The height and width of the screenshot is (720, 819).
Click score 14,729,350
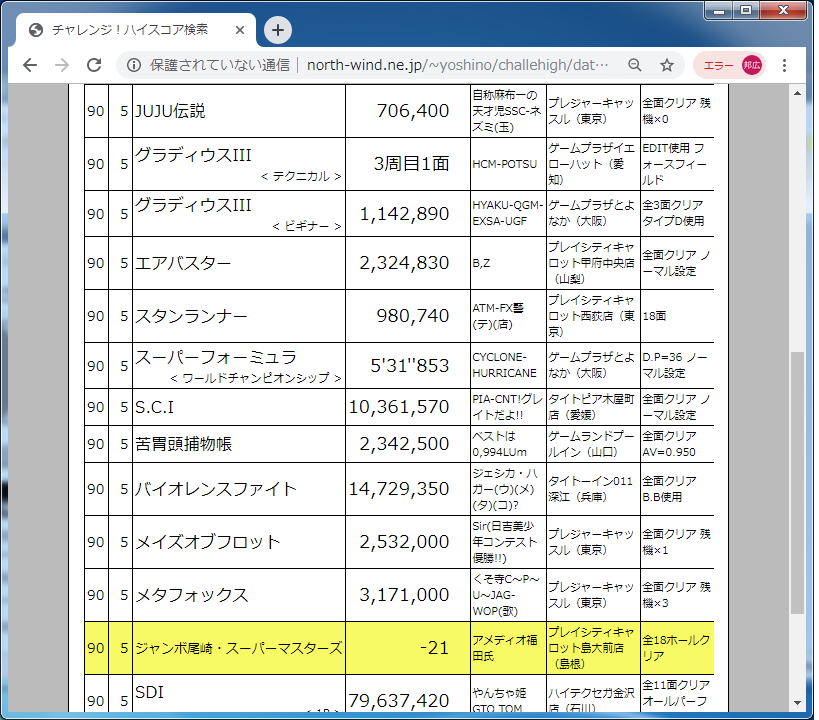pyautogui.click(x=399, y=489)
